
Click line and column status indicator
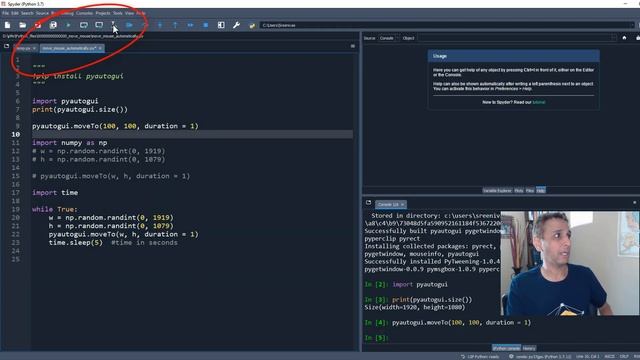tap(588, 356)
